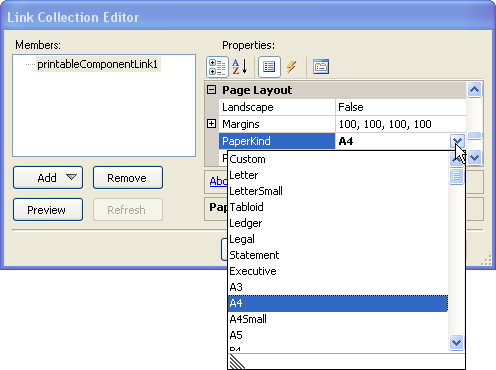
Task: Click dropdown list scroll down arrow
Action: click(456, 342)
